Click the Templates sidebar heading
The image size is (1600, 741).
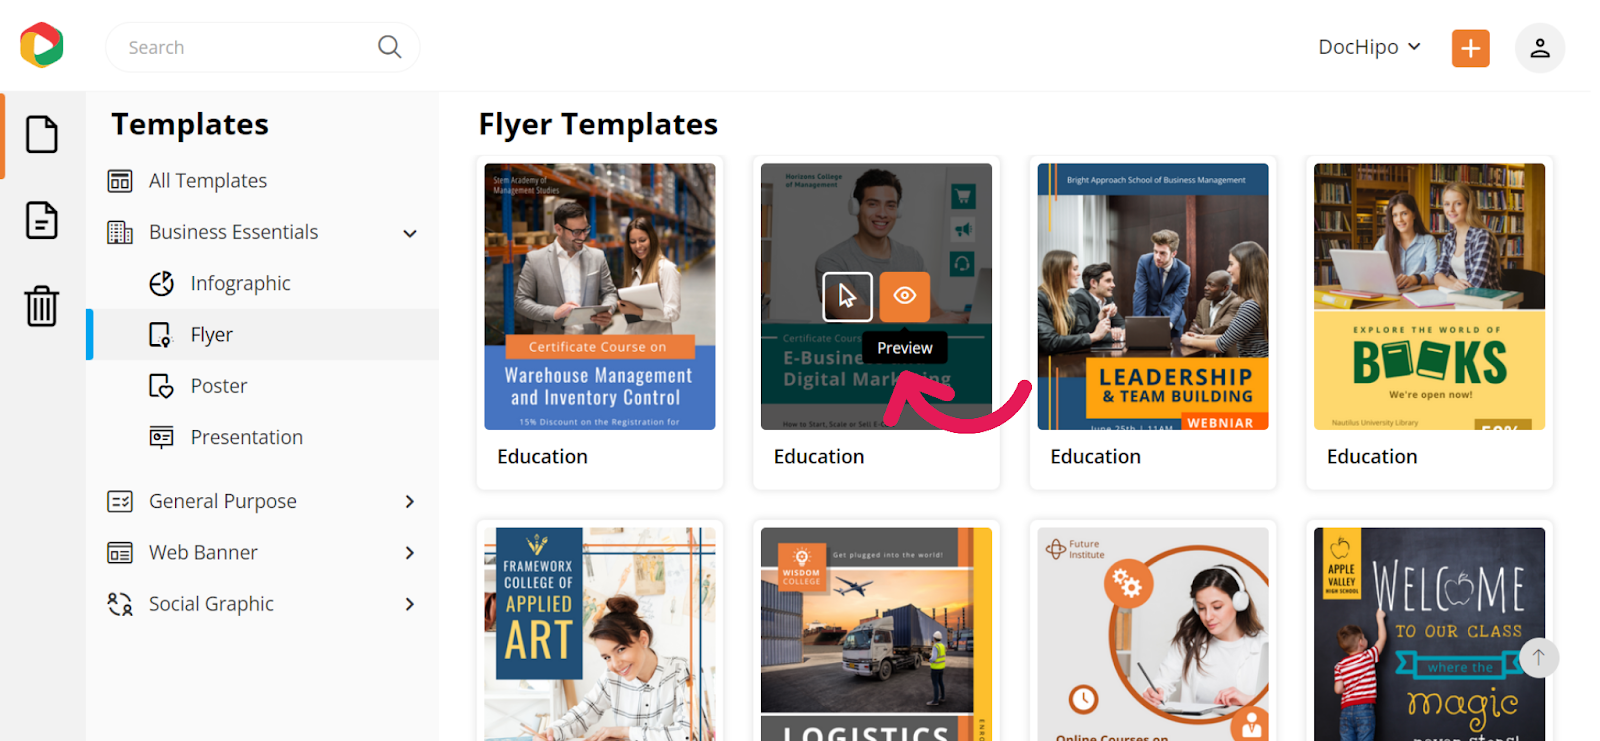190,124
